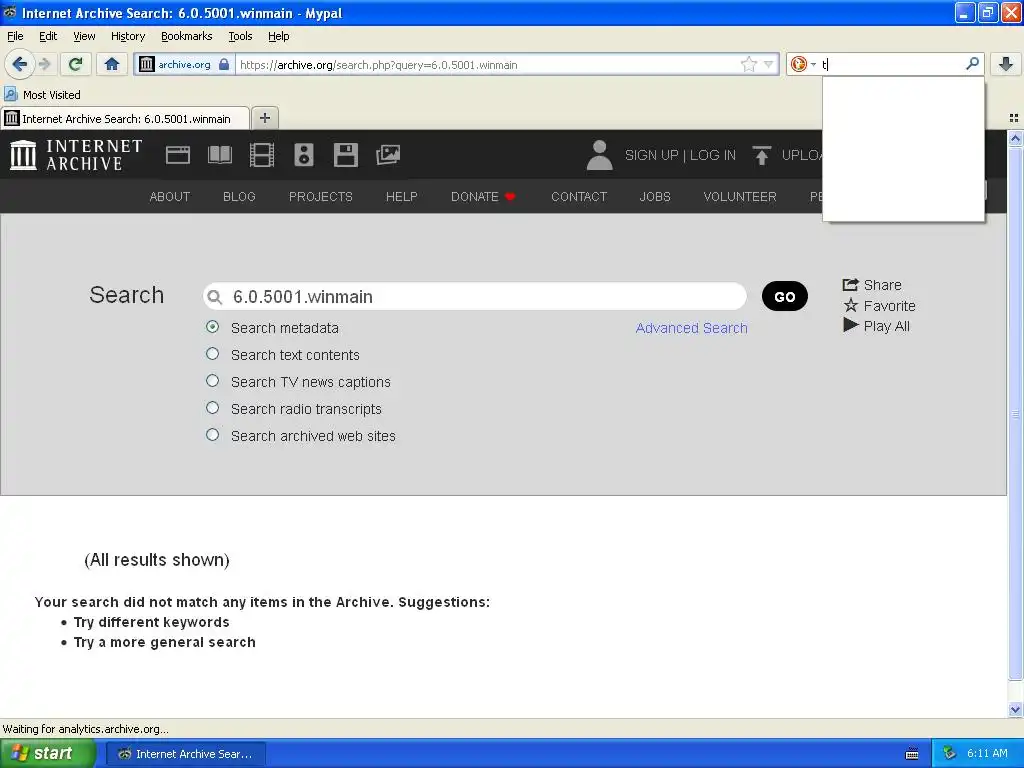Open the Software floppy disk icon
Image resolution: width=1024 pixels, height=768 pixels.
tap(345, 155)
